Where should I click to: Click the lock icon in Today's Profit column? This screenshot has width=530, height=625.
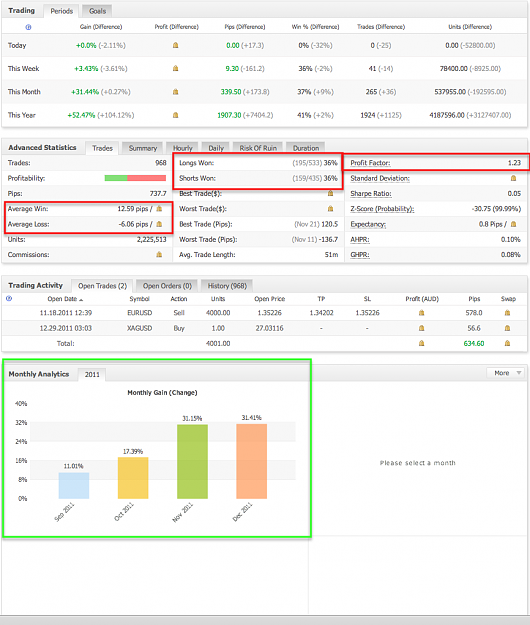point(175,45)
